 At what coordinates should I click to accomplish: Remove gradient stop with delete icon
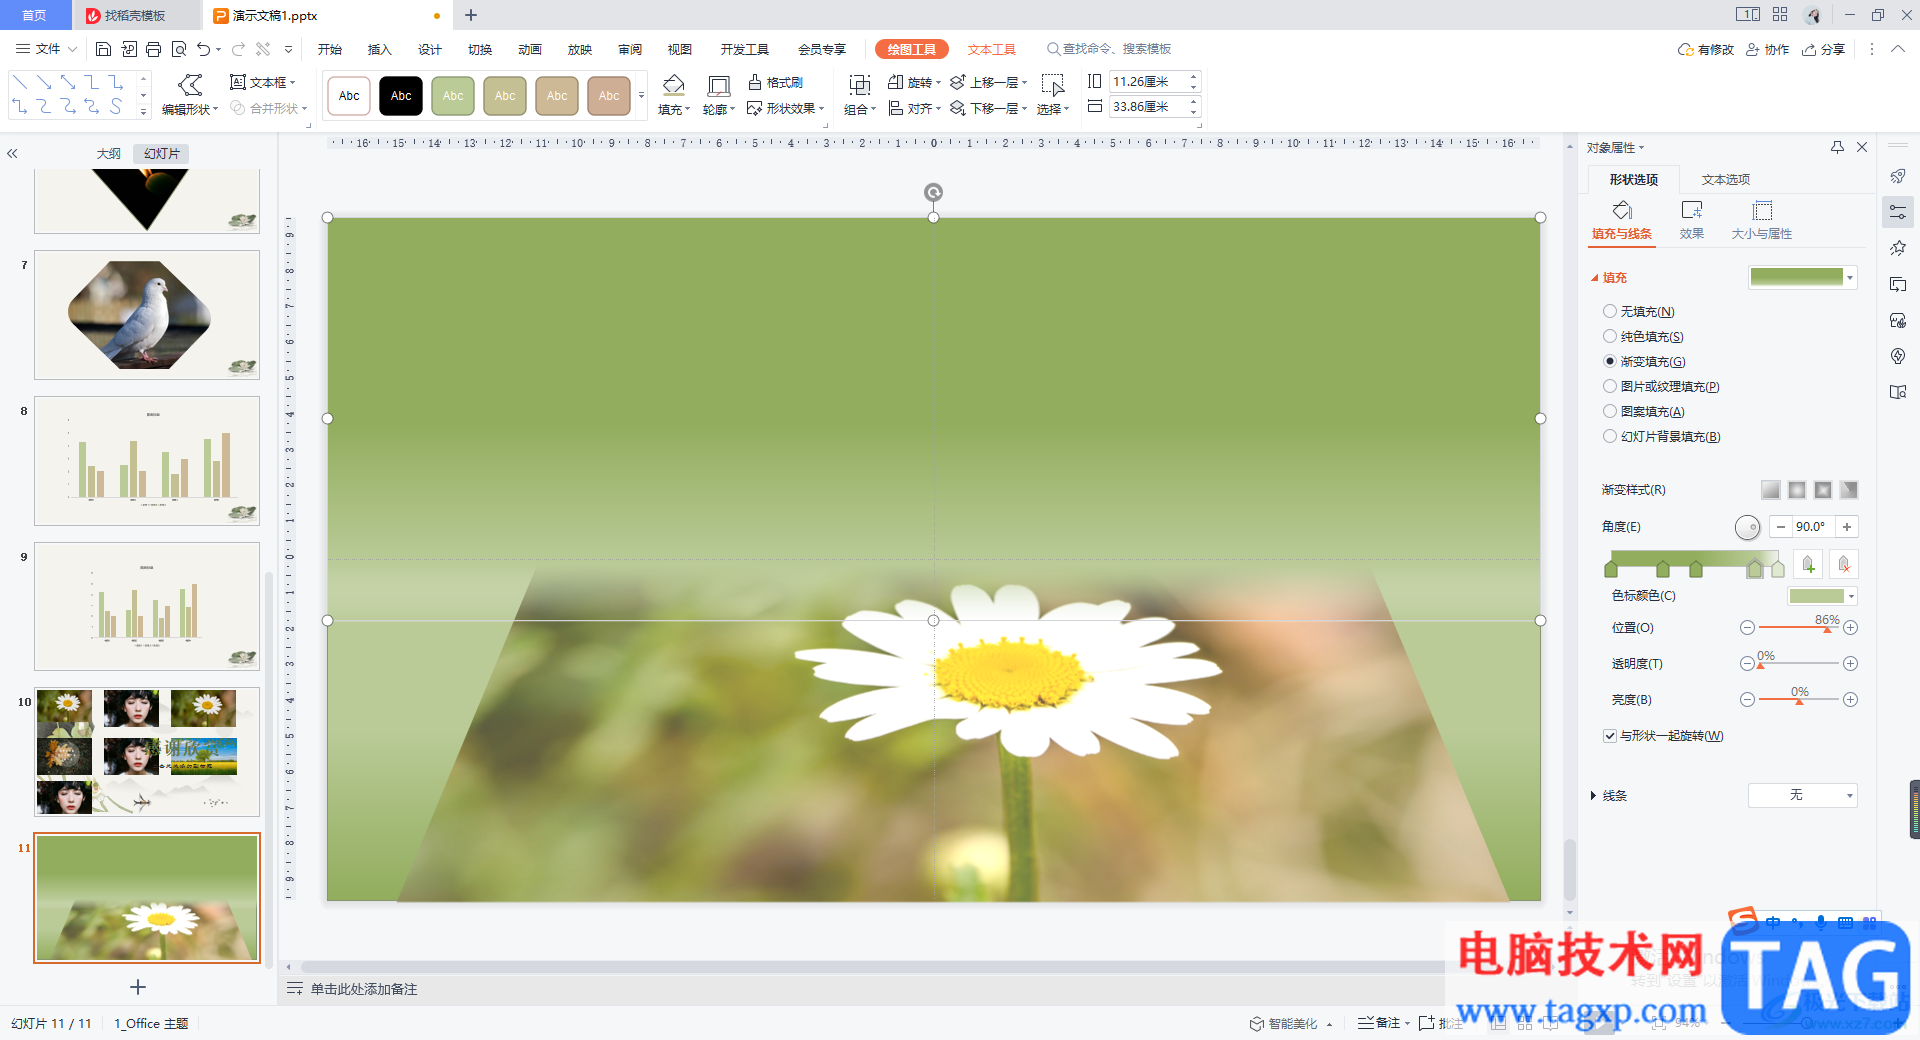point(1844,565)
